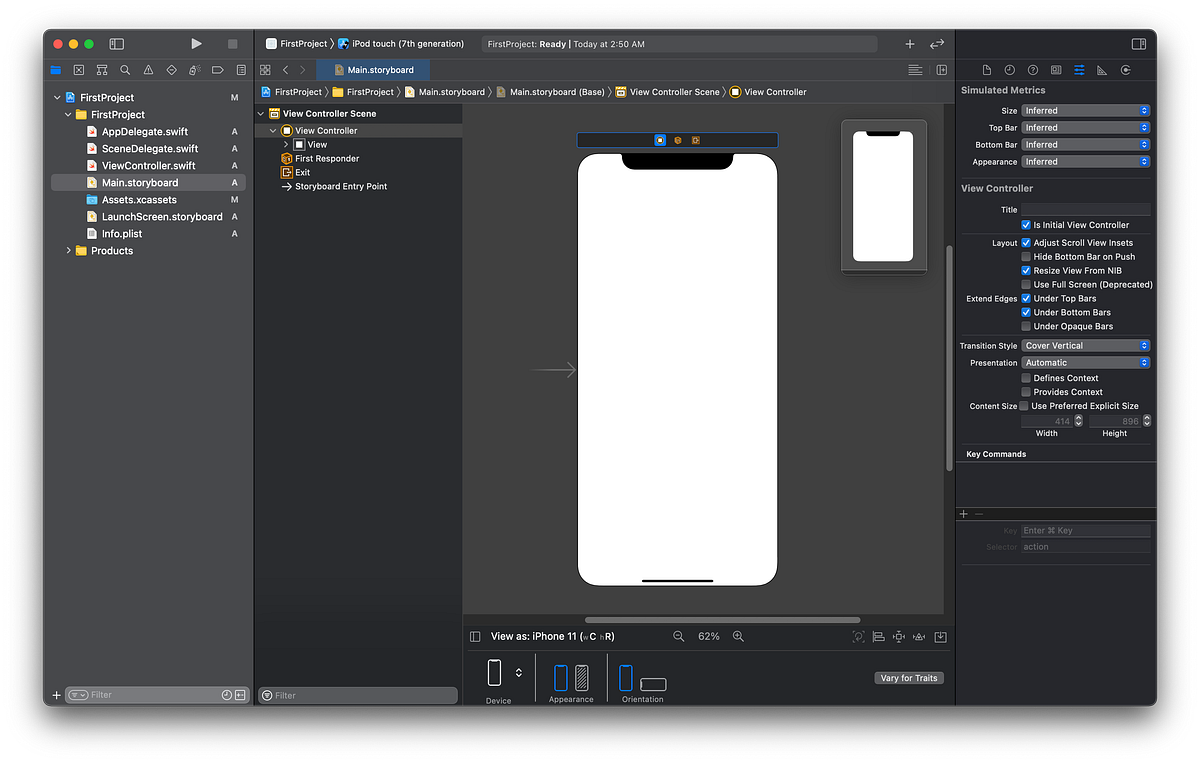Open the Connections inspector
Image resolution: width=1200 pixels, height=763 pixels.
[x=1124, y=70]
